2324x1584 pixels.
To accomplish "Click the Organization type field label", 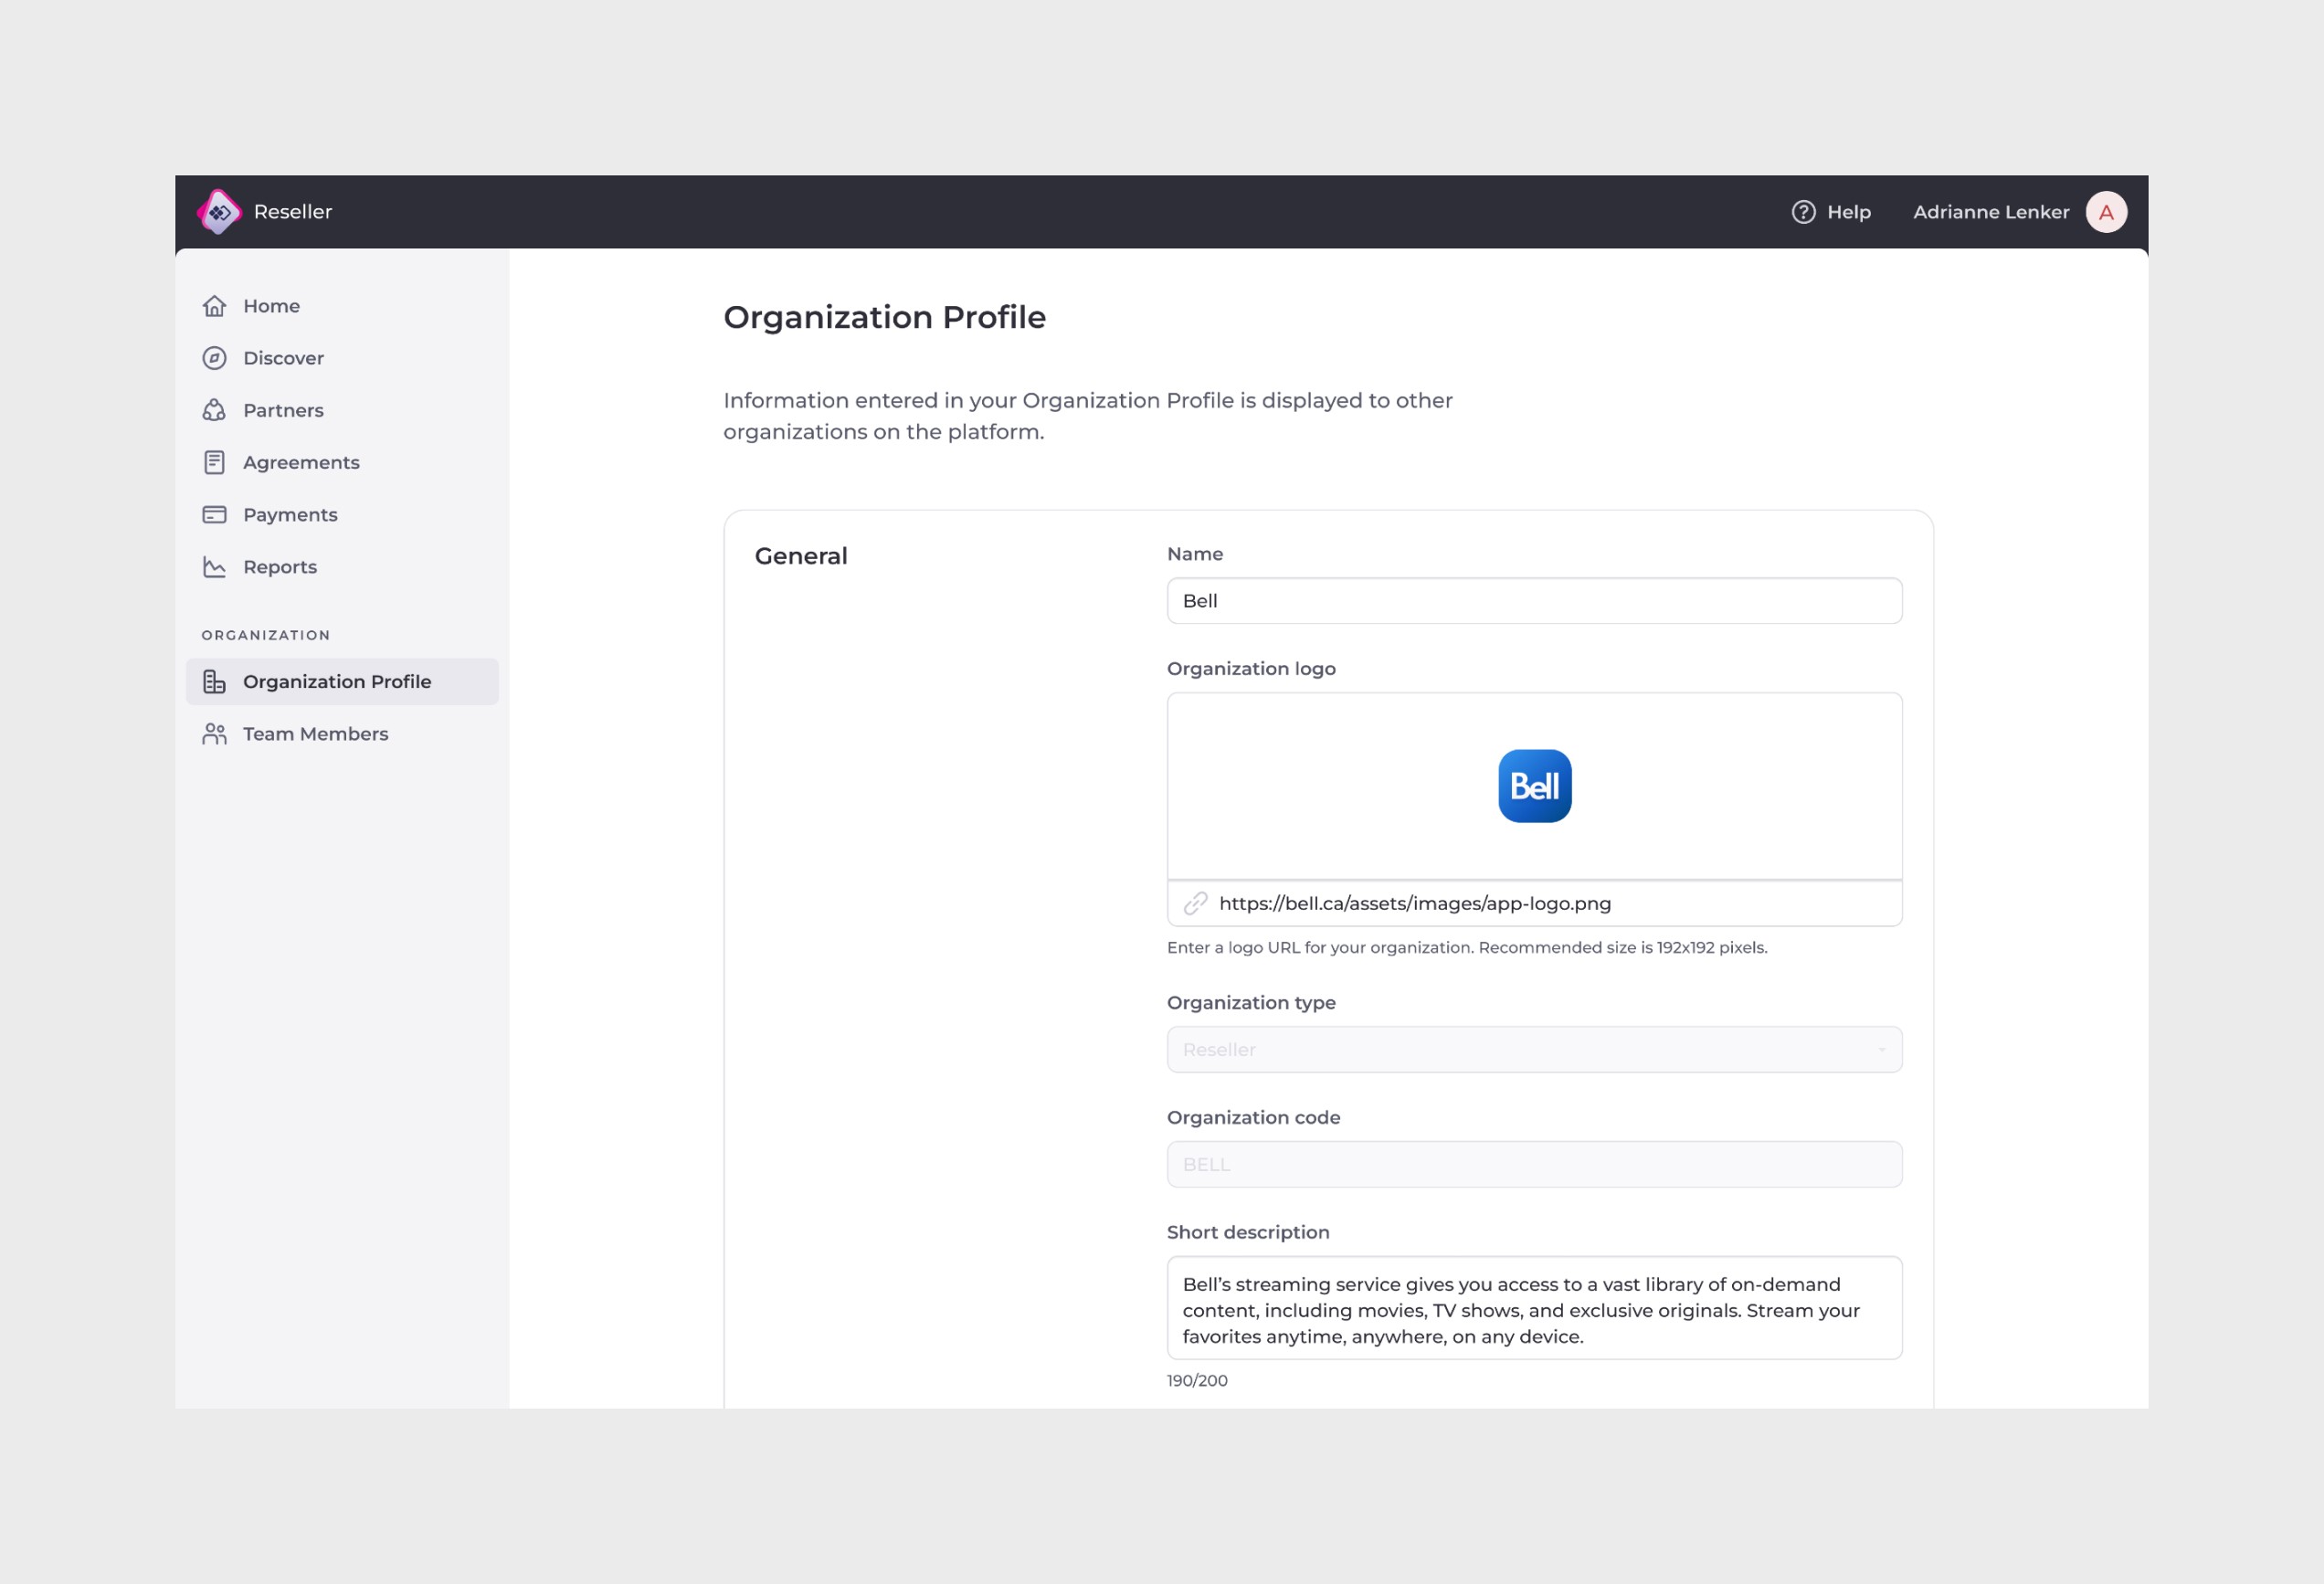I will (1251, 1003).
